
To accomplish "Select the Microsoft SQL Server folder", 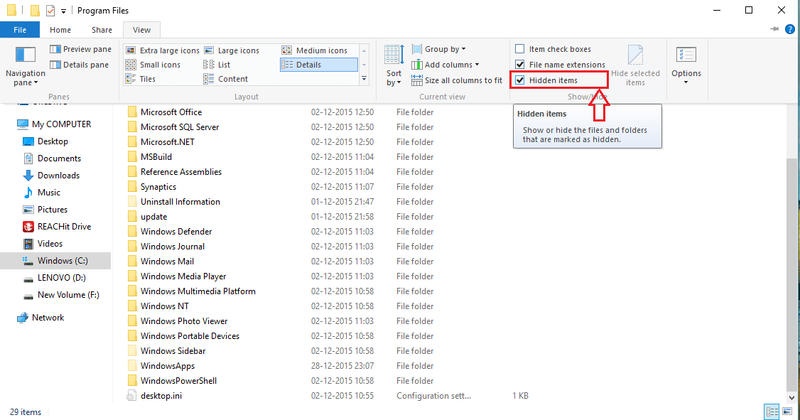I will pos(180,127).
